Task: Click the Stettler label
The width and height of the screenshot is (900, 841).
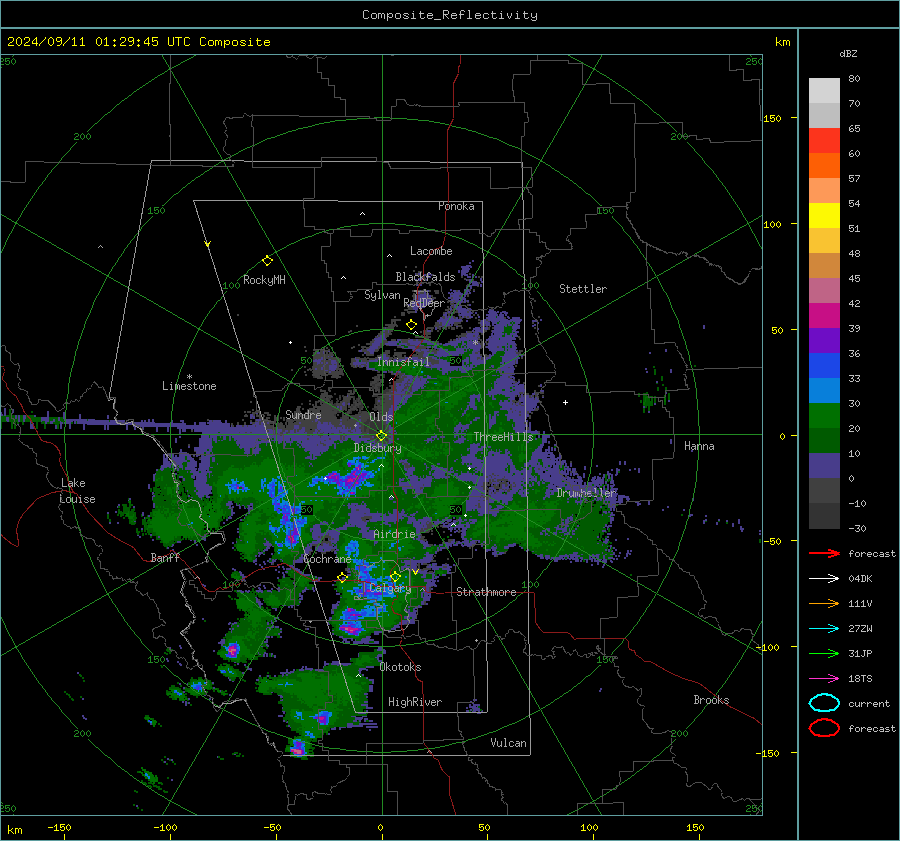Action: point(583,289)
